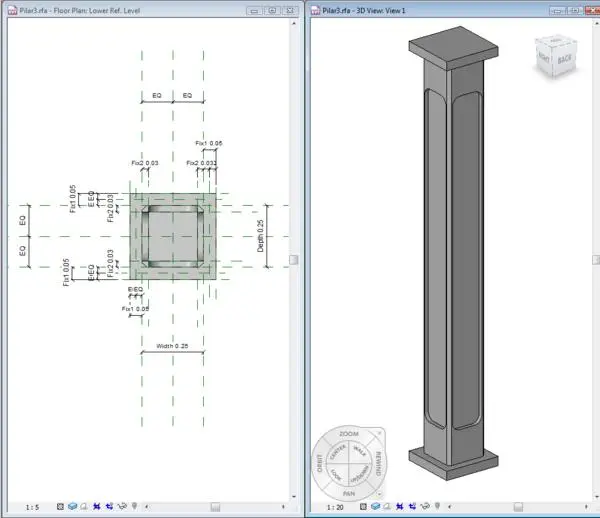Click Floor Plan vertical scrollbar down arrow
600x518 pixels.
(294, 497)
